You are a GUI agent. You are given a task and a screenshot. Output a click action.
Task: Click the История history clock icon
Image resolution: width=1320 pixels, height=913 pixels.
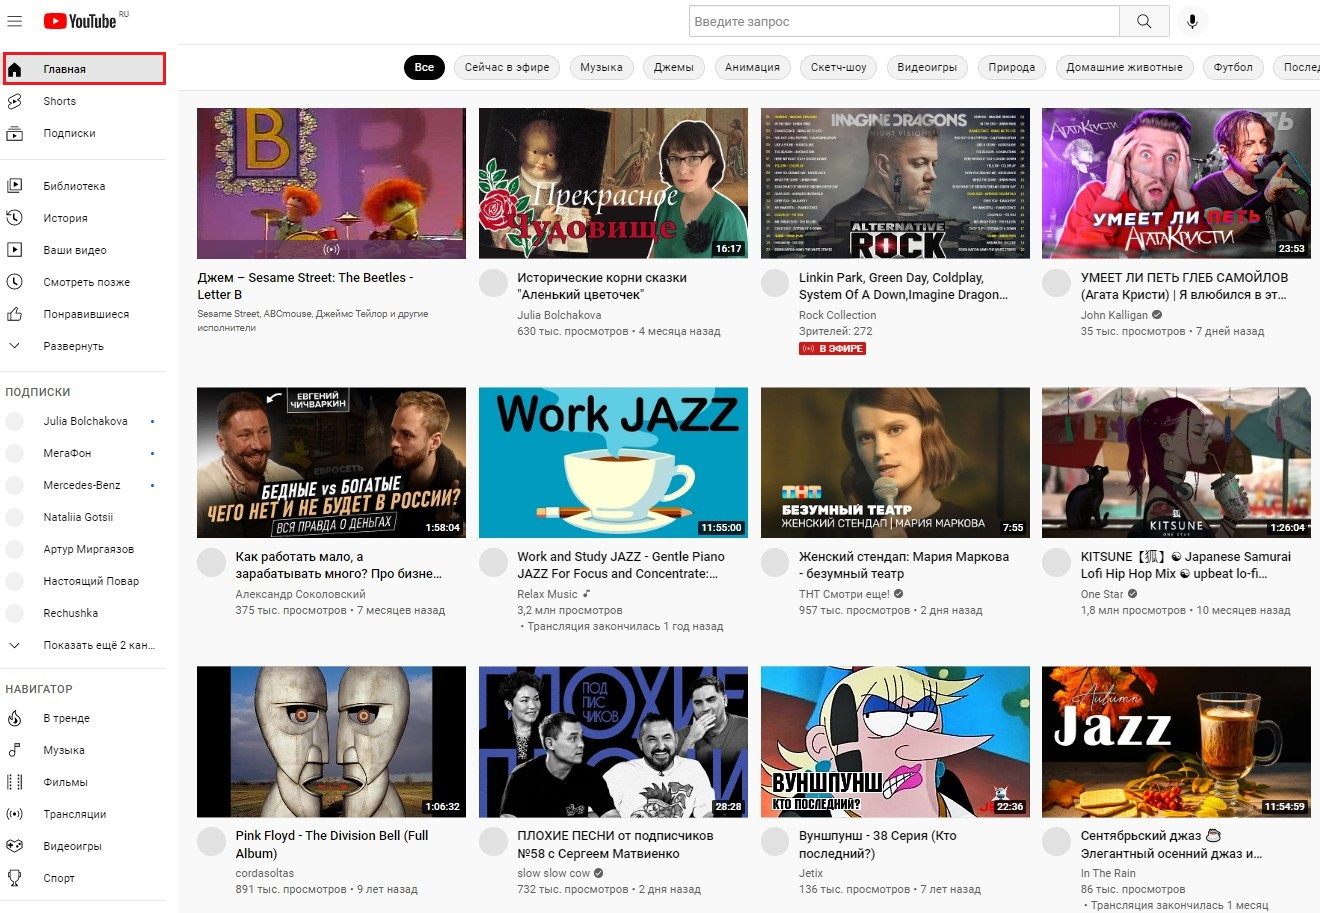pyautogui.click(x=15, y=218)
